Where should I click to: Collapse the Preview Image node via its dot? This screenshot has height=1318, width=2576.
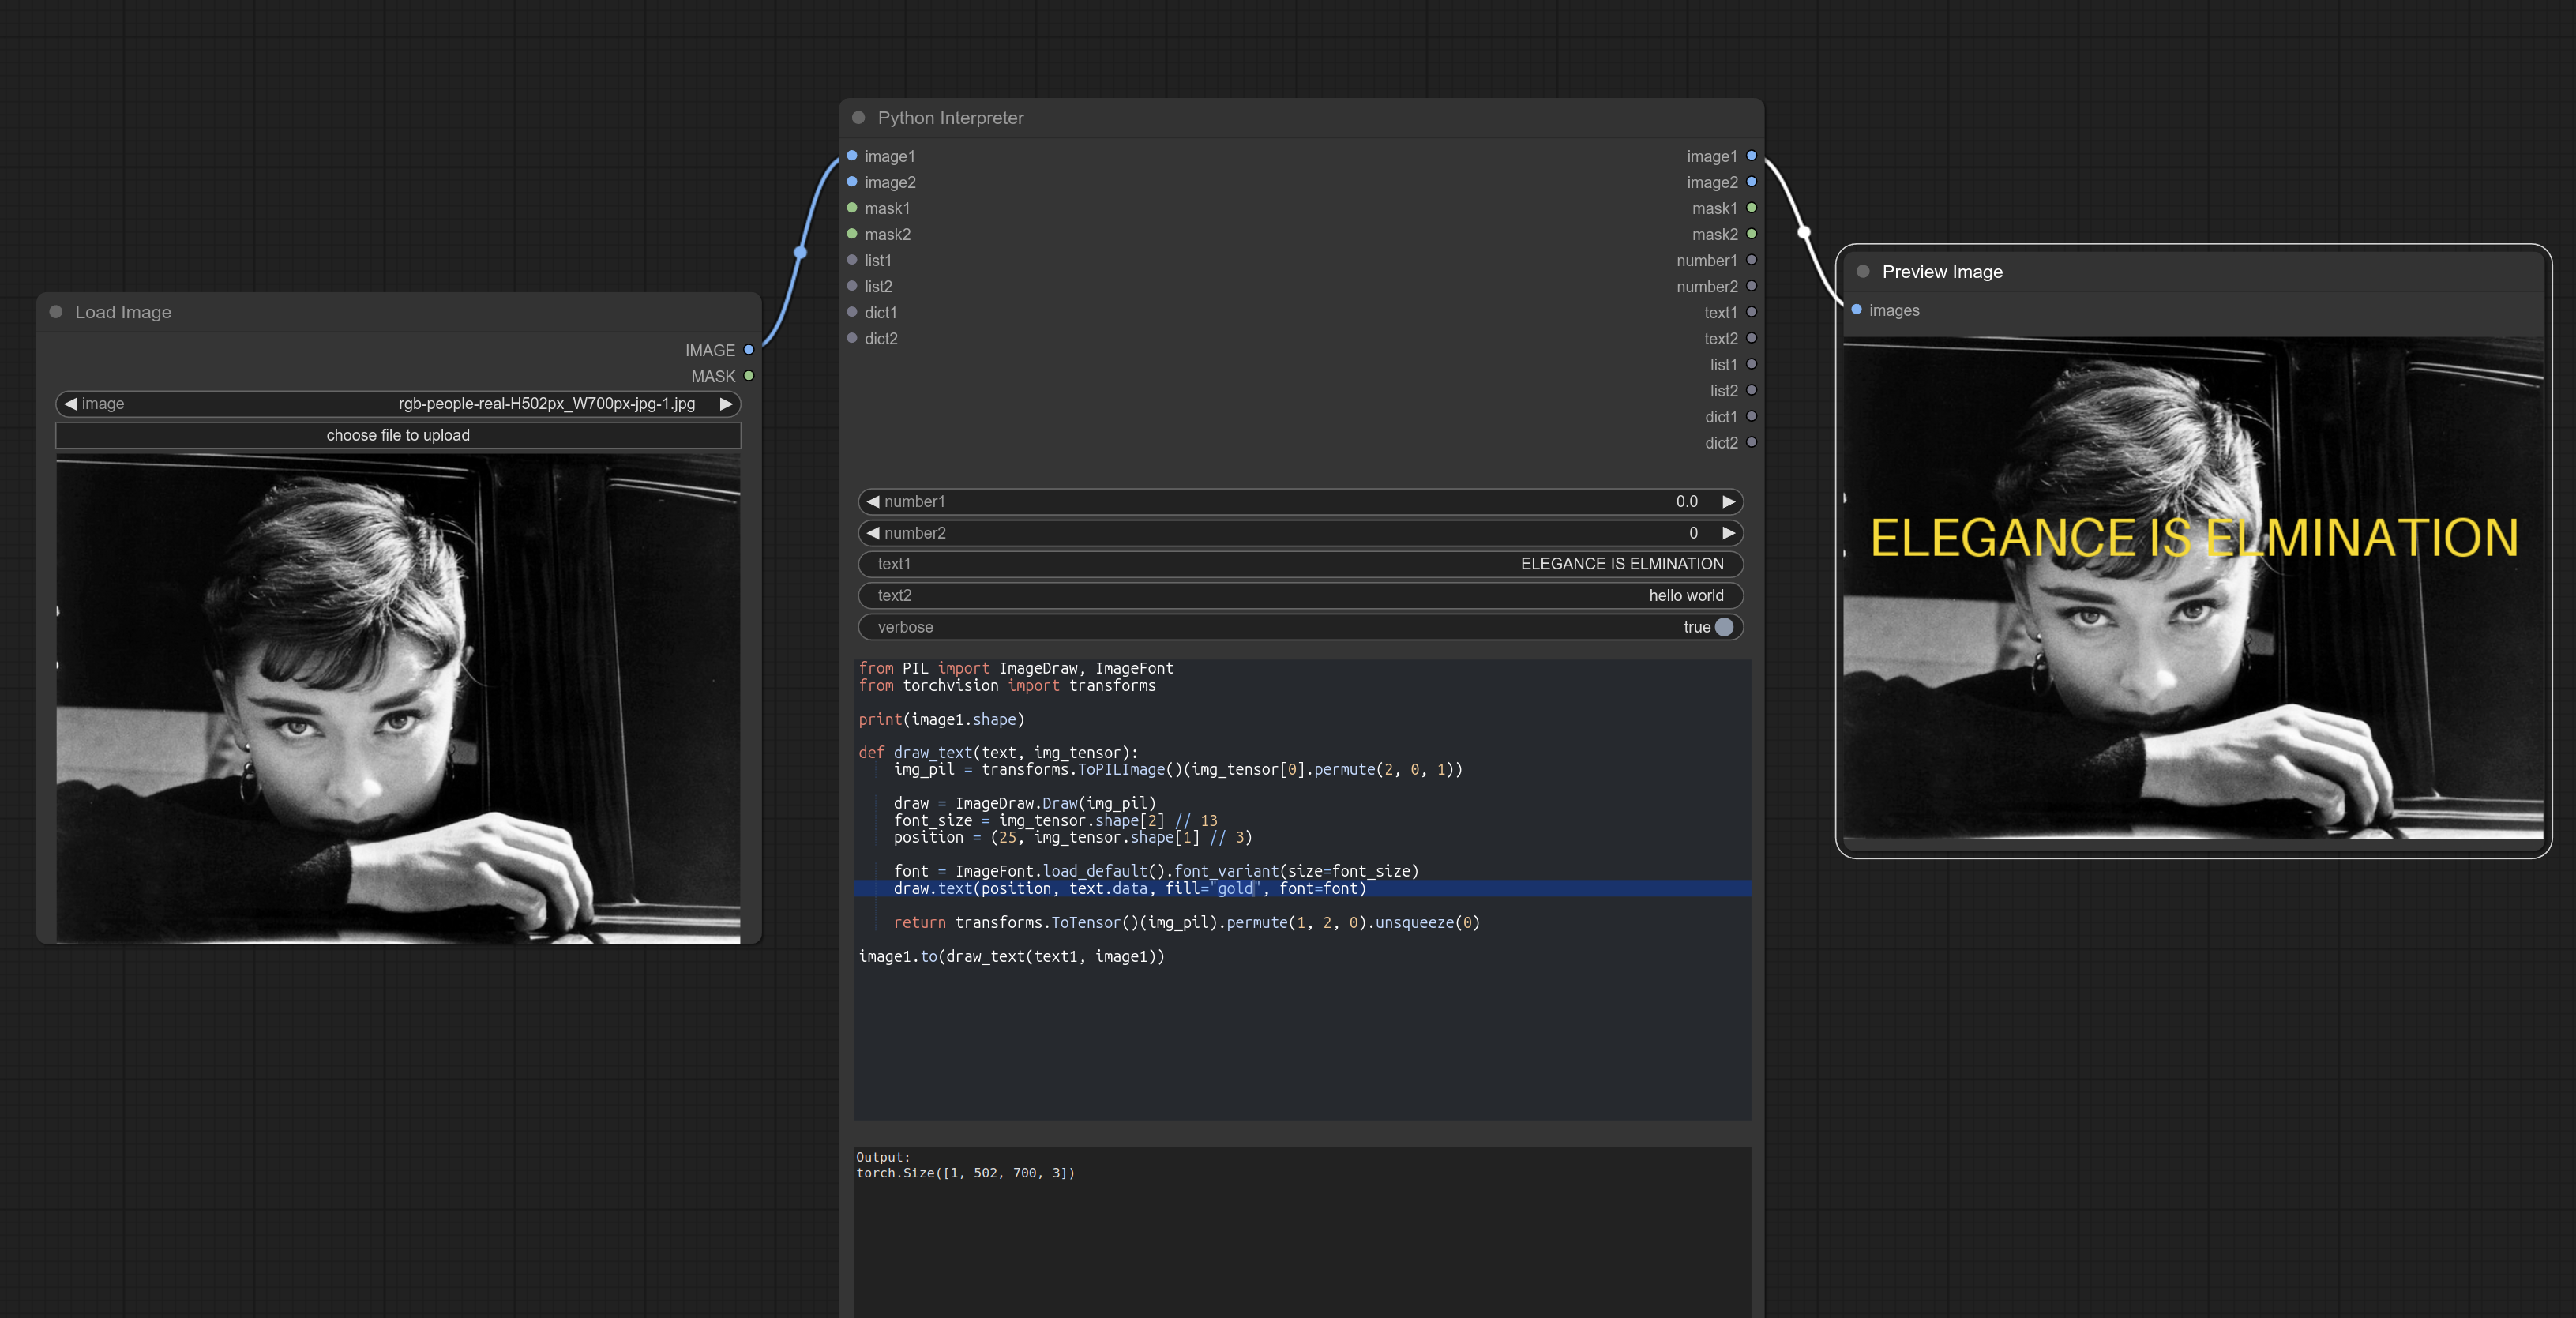tap(1863, 272)
